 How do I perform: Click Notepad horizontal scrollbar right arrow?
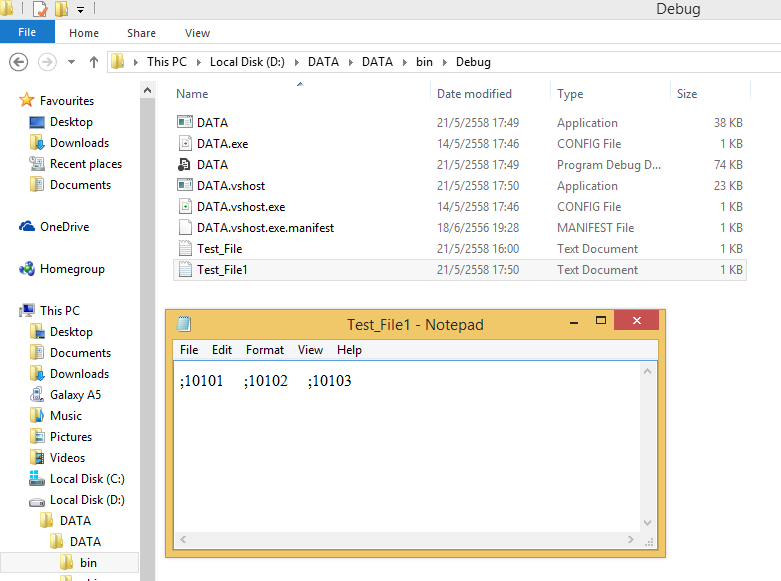click(x=631, y=540)
